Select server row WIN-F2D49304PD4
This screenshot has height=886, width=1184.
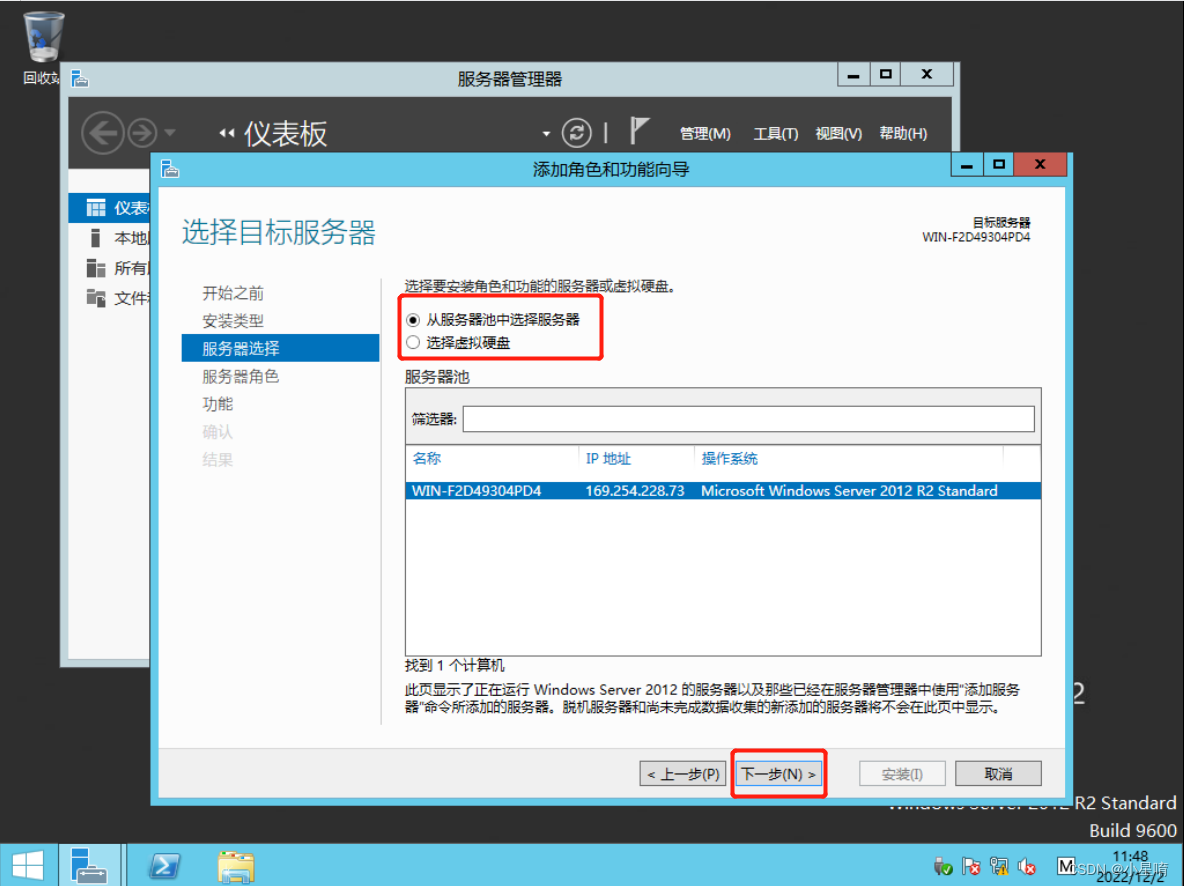pyautogui.click(x=723, y=491)
